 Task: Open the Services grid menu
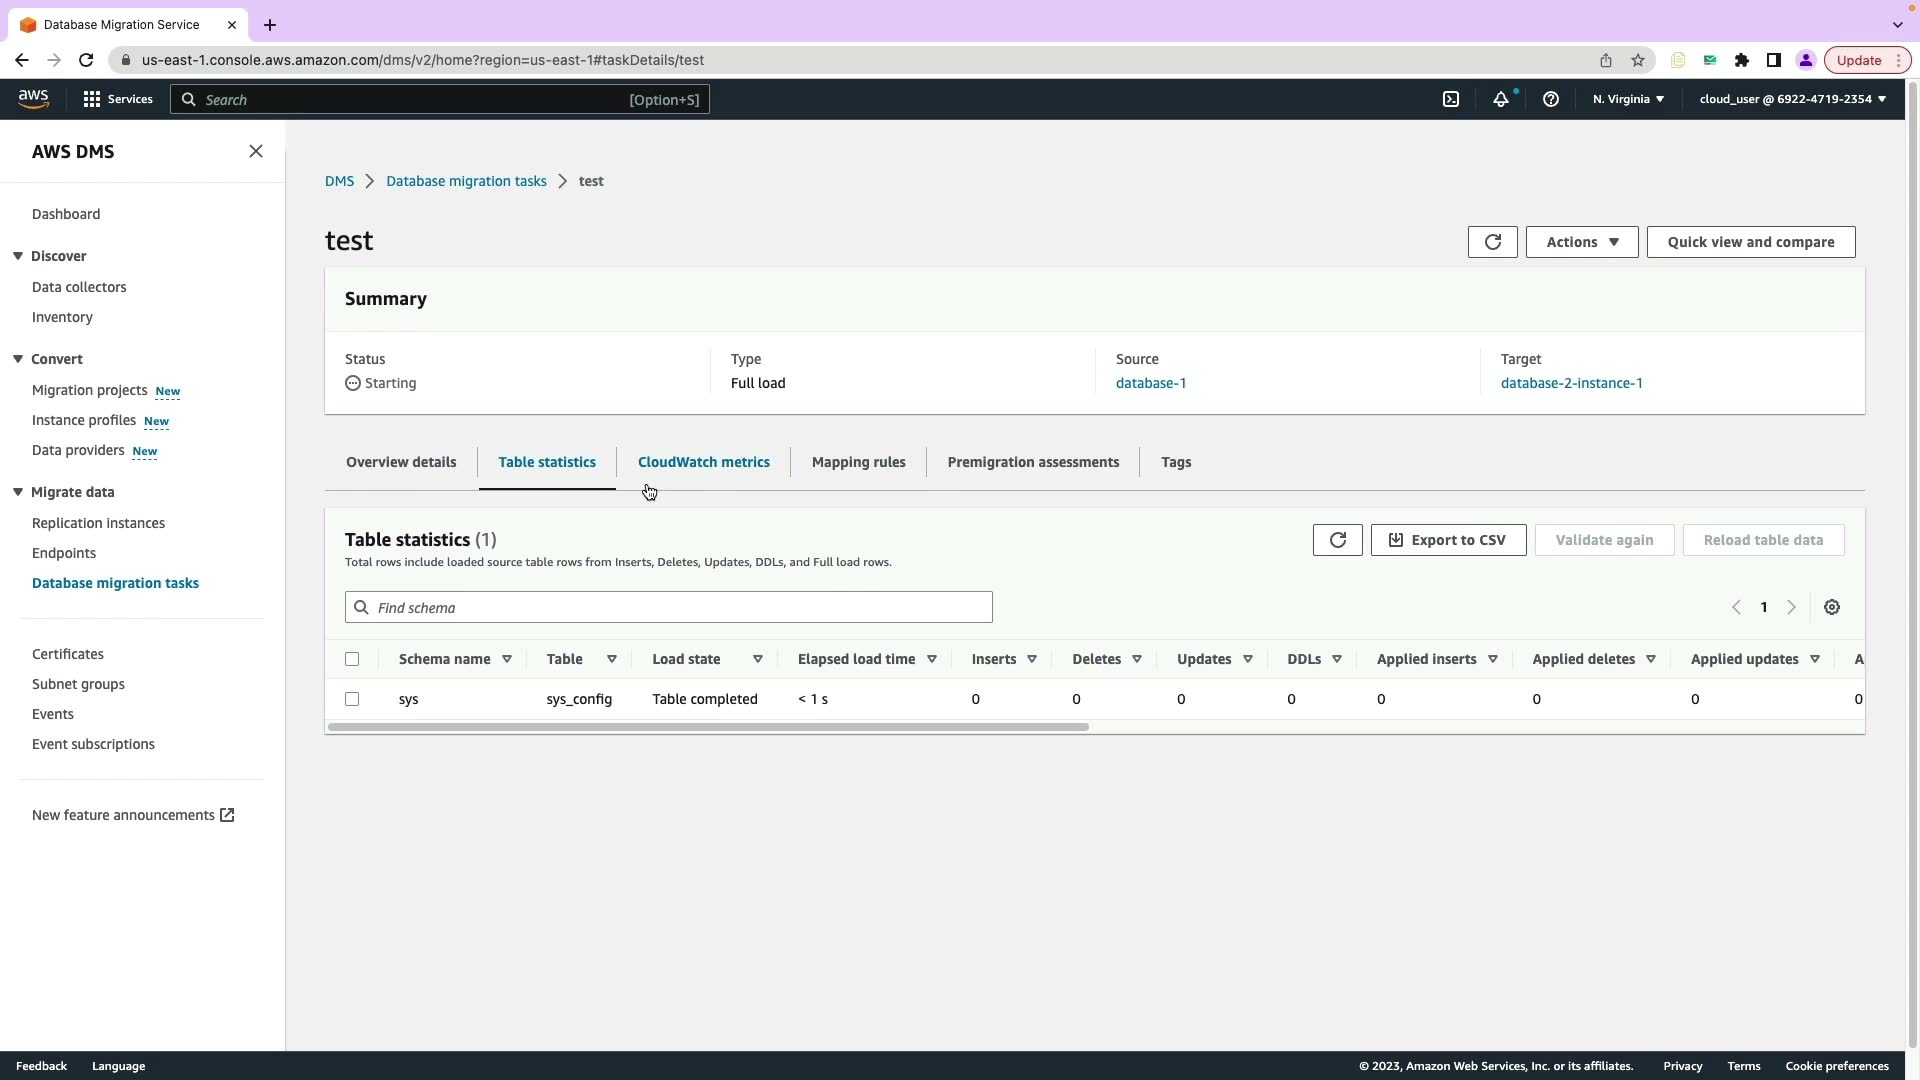pos(118,99)
